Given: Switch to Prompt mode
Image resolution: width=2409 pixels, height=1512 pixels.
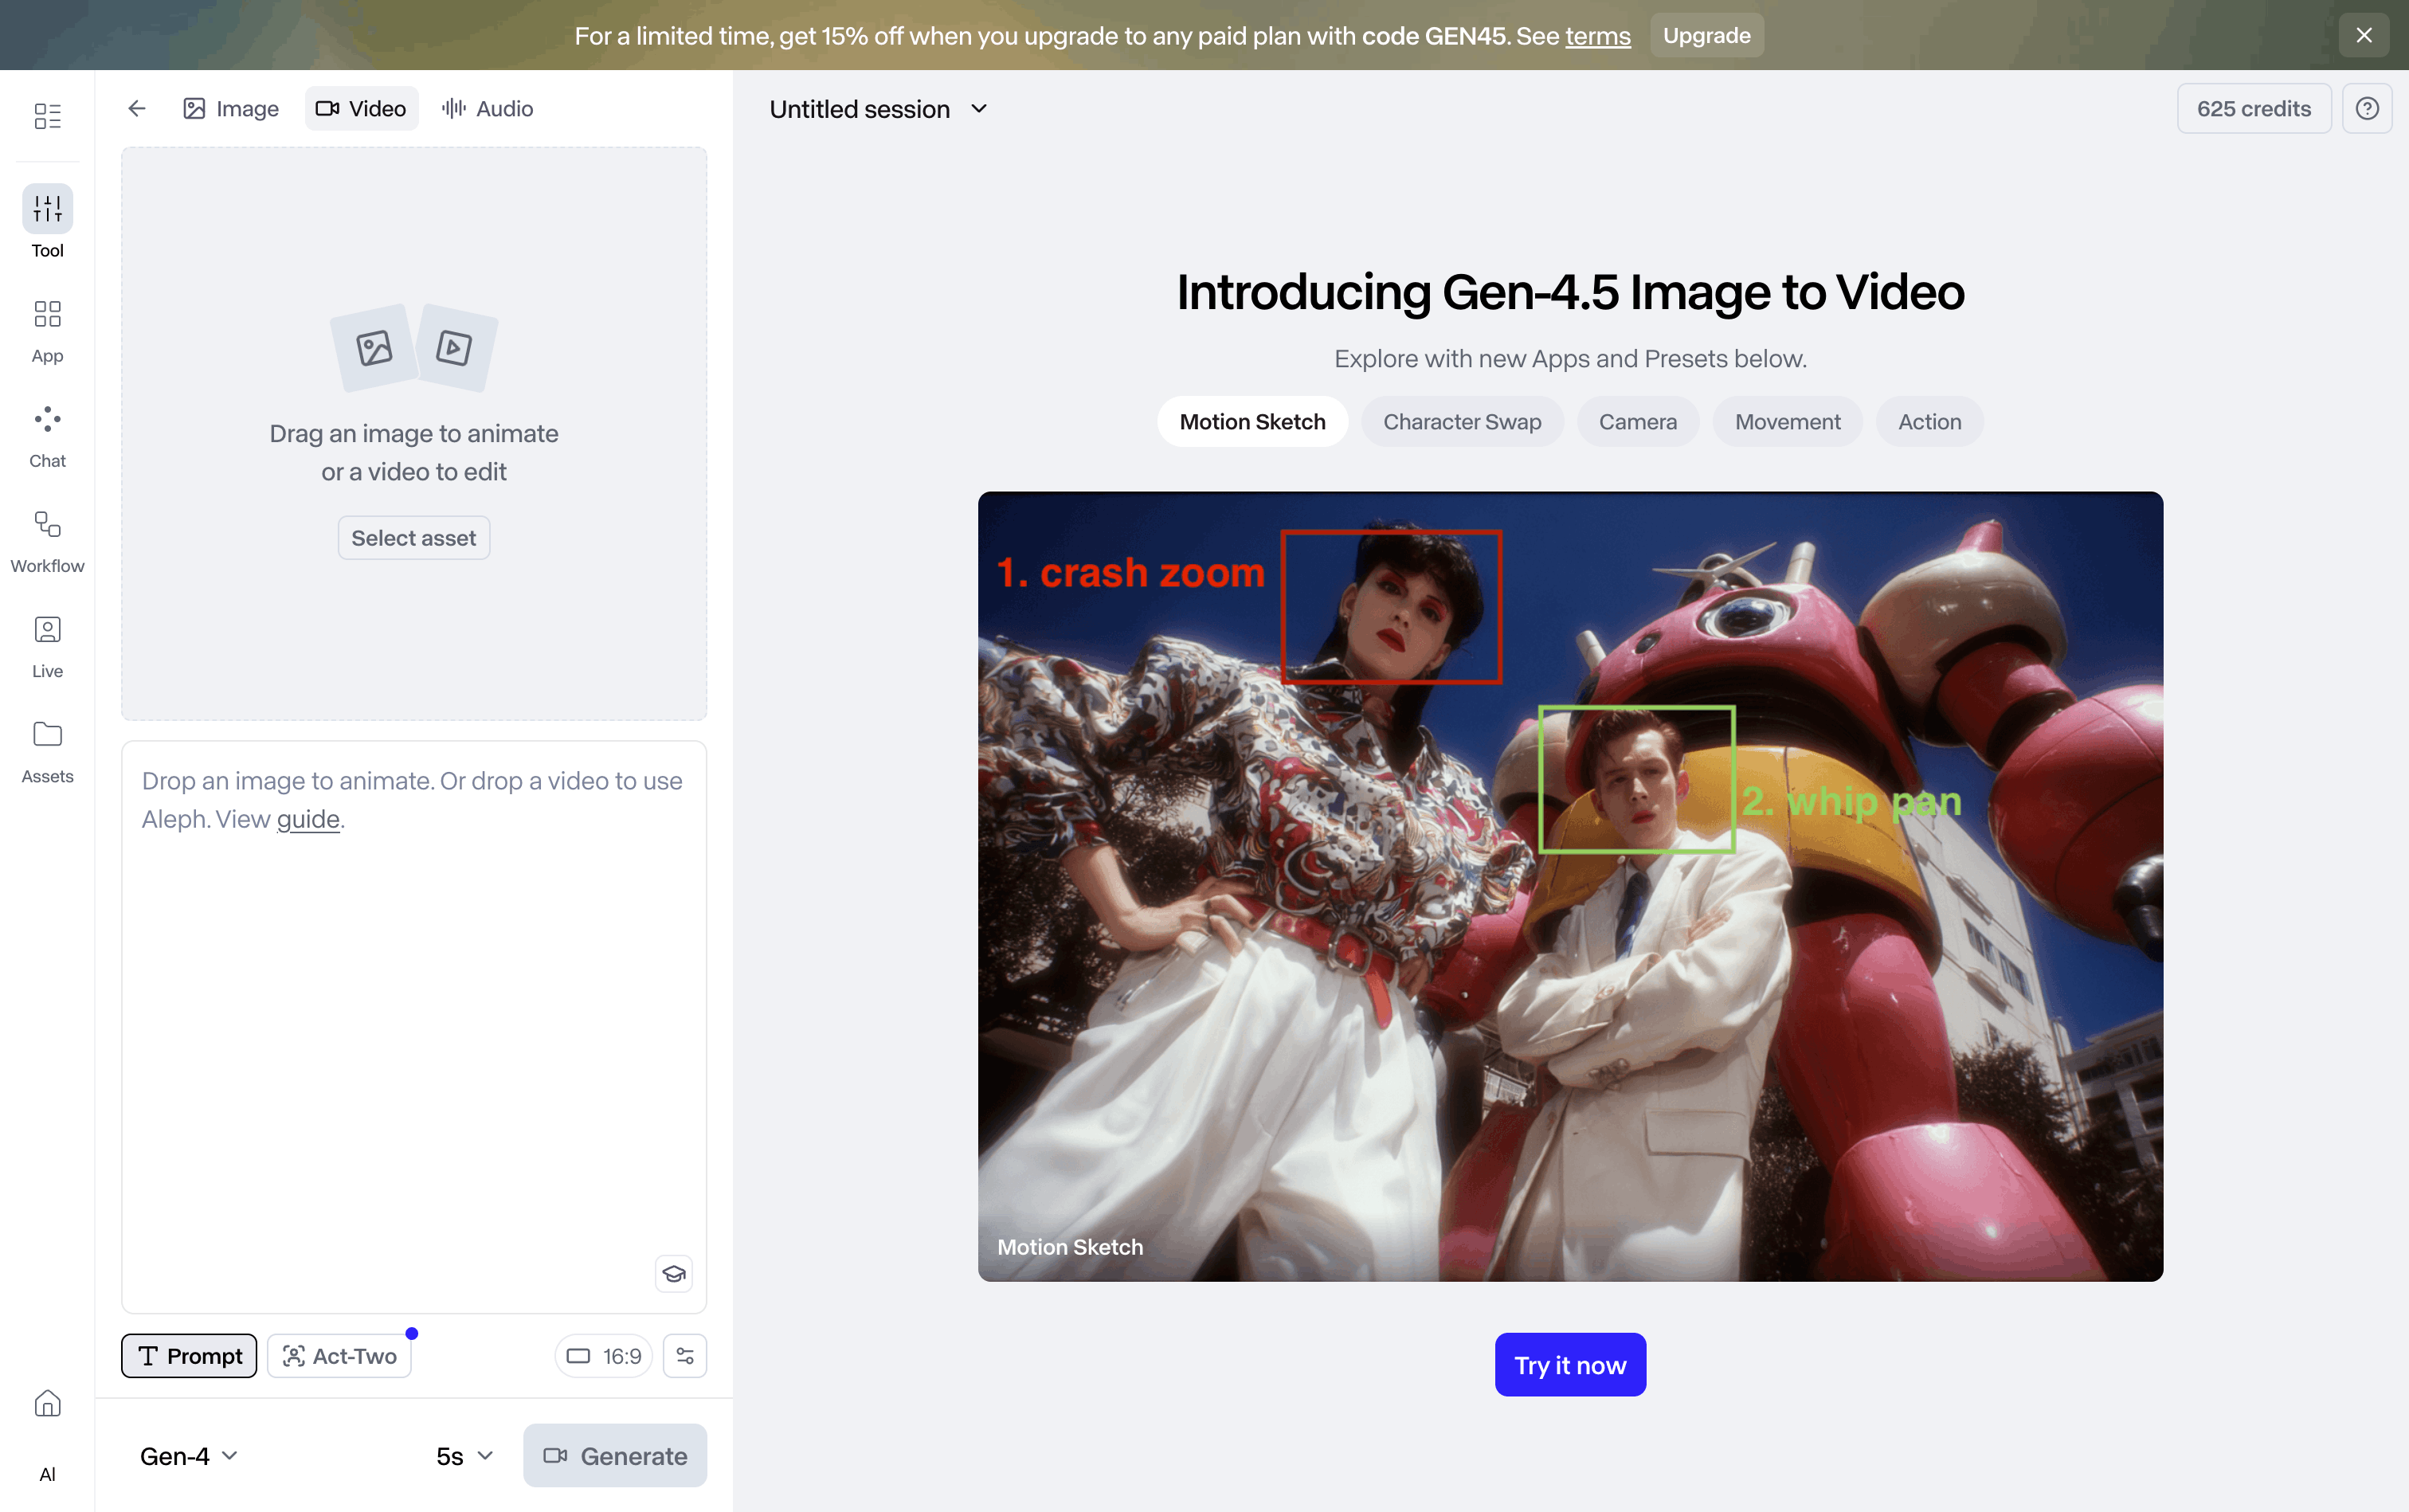Looking at the screenshot, I should coord(189,1356).
